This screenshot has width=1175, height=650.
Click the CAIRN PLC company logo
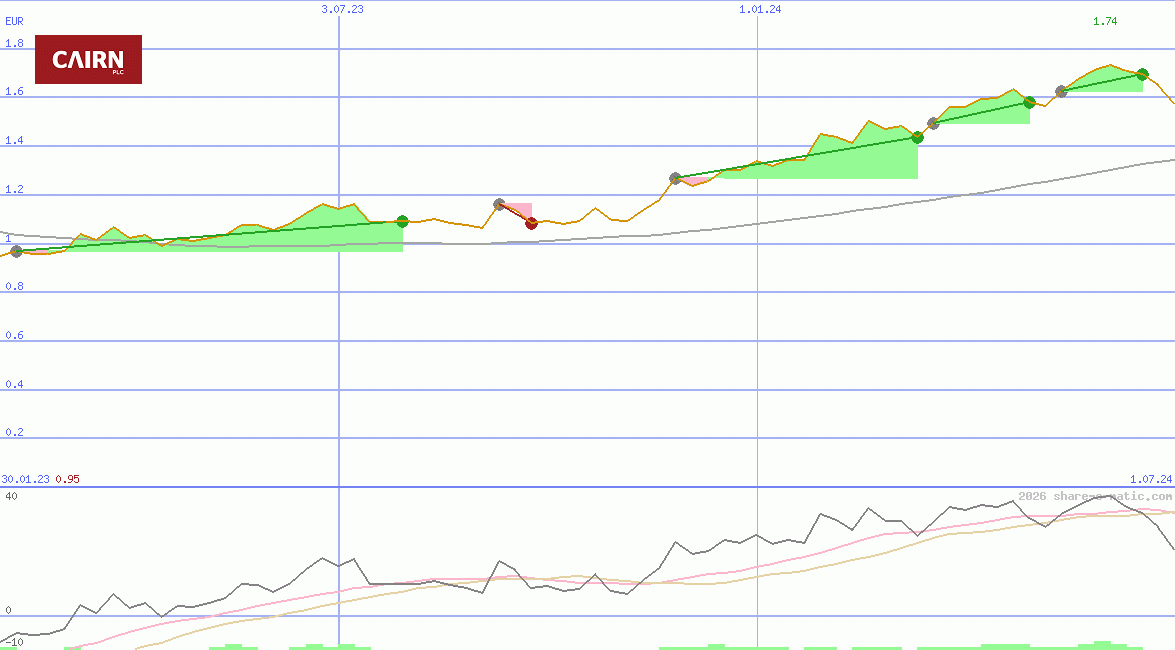[88, 59]
